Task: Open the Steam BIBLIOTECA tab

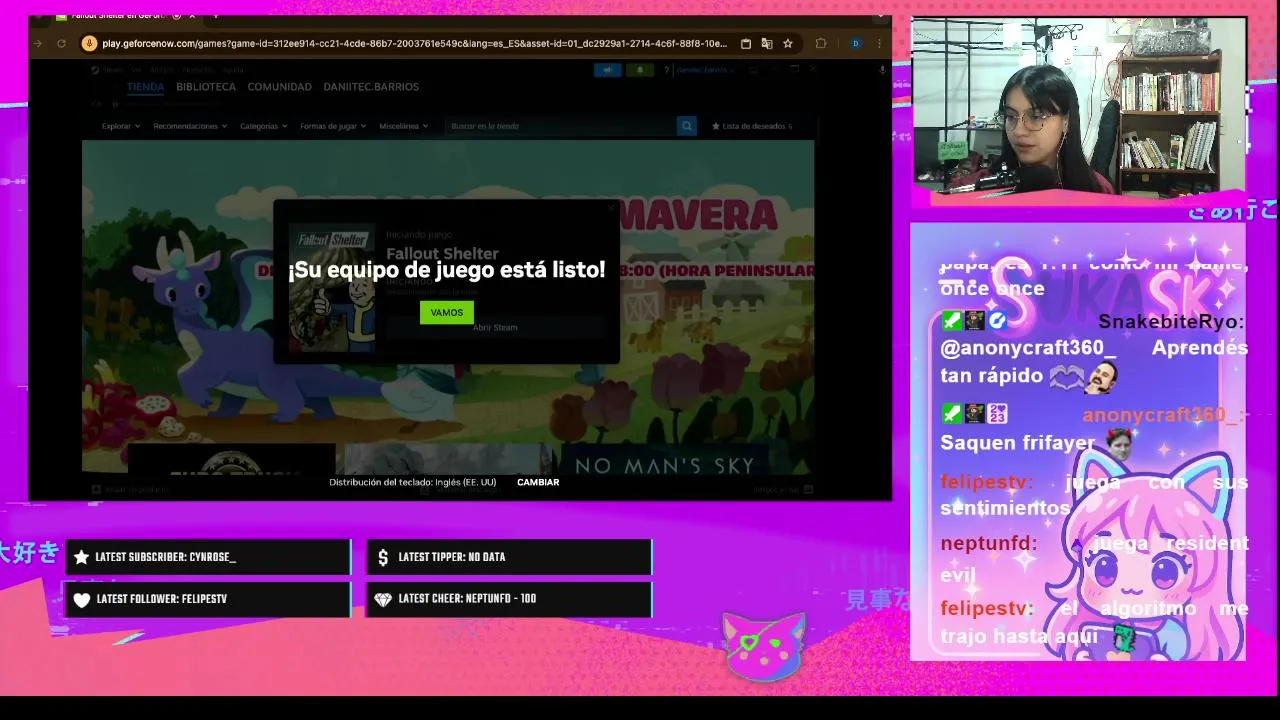Action: (206, 87)
